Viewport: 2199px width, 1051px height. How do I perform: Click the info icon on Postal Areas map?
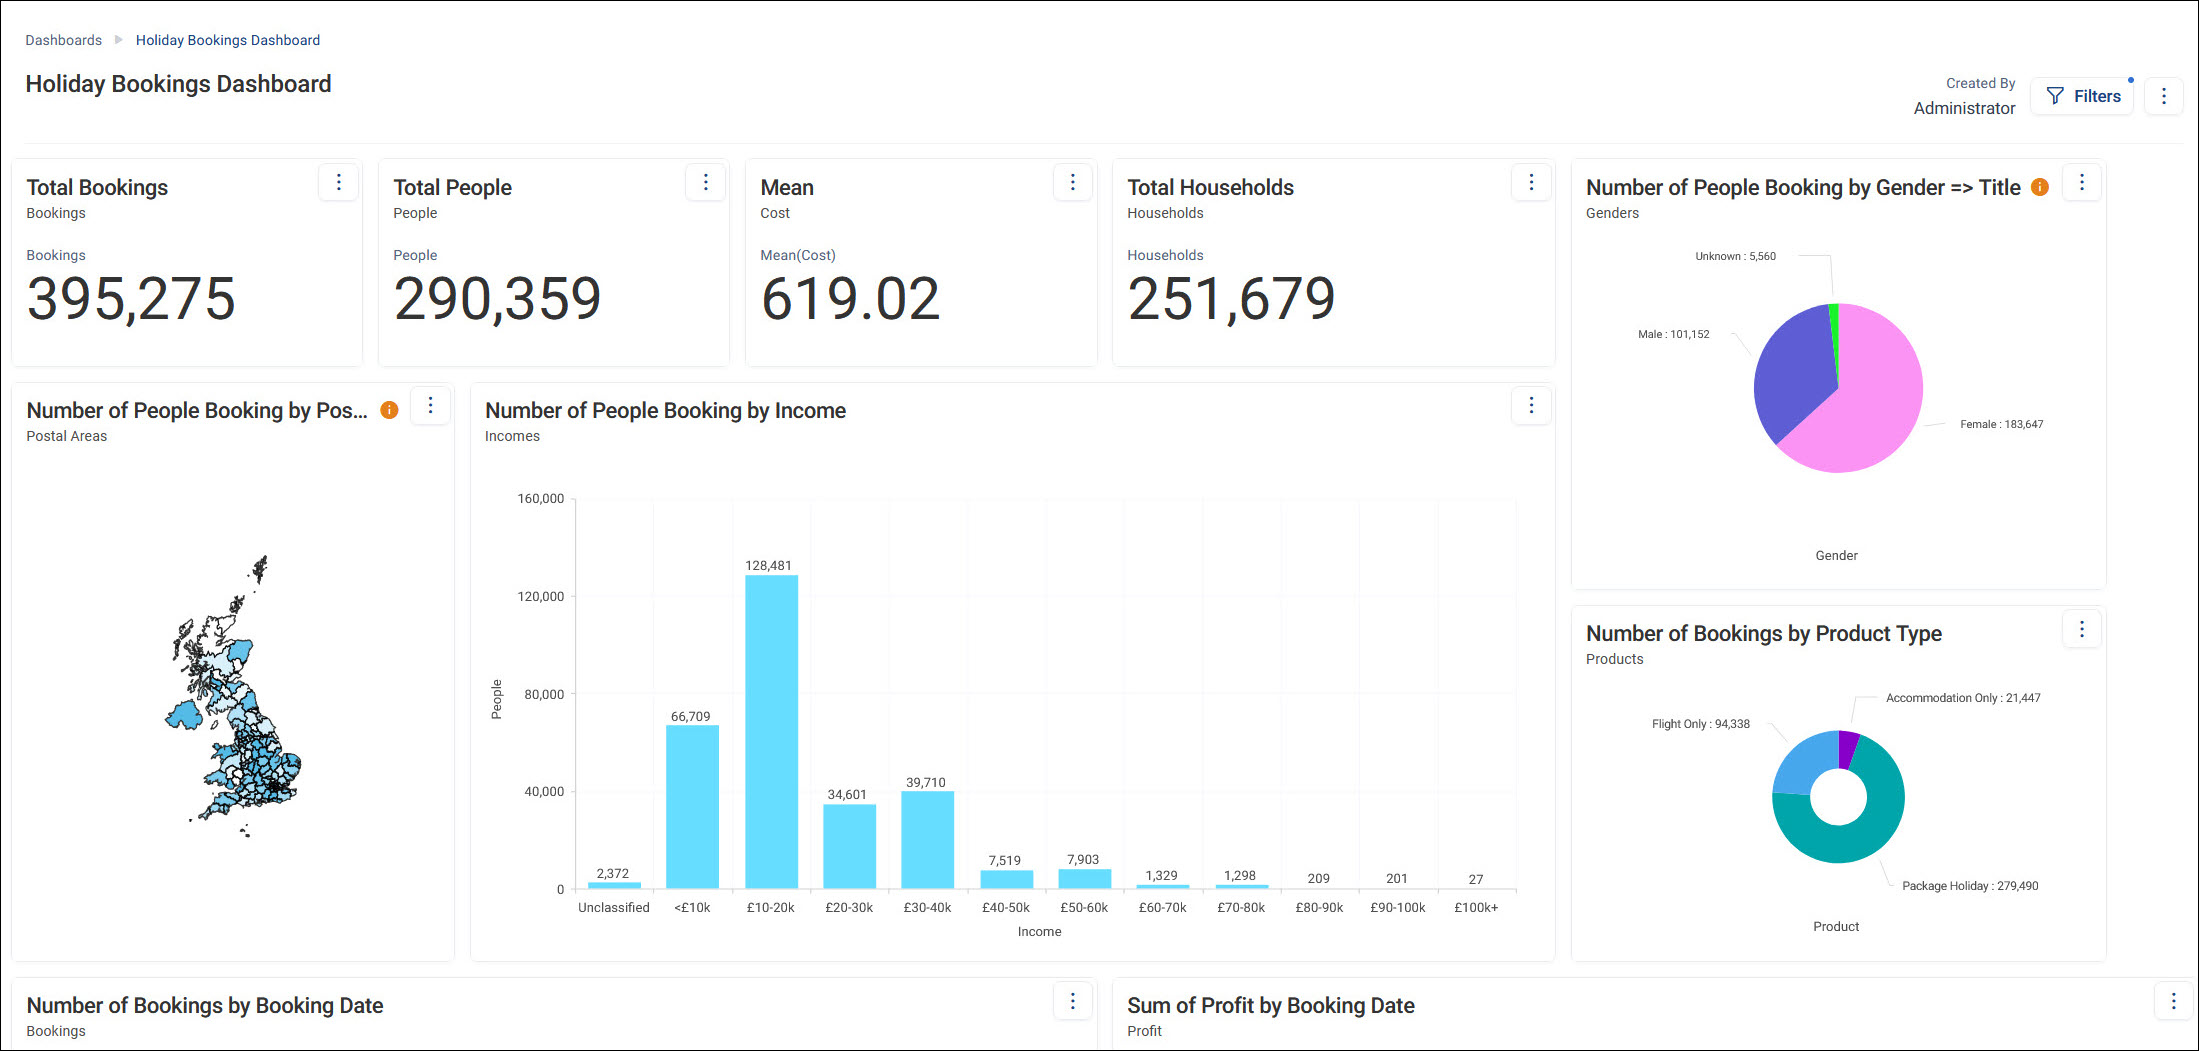coord(390,410)
